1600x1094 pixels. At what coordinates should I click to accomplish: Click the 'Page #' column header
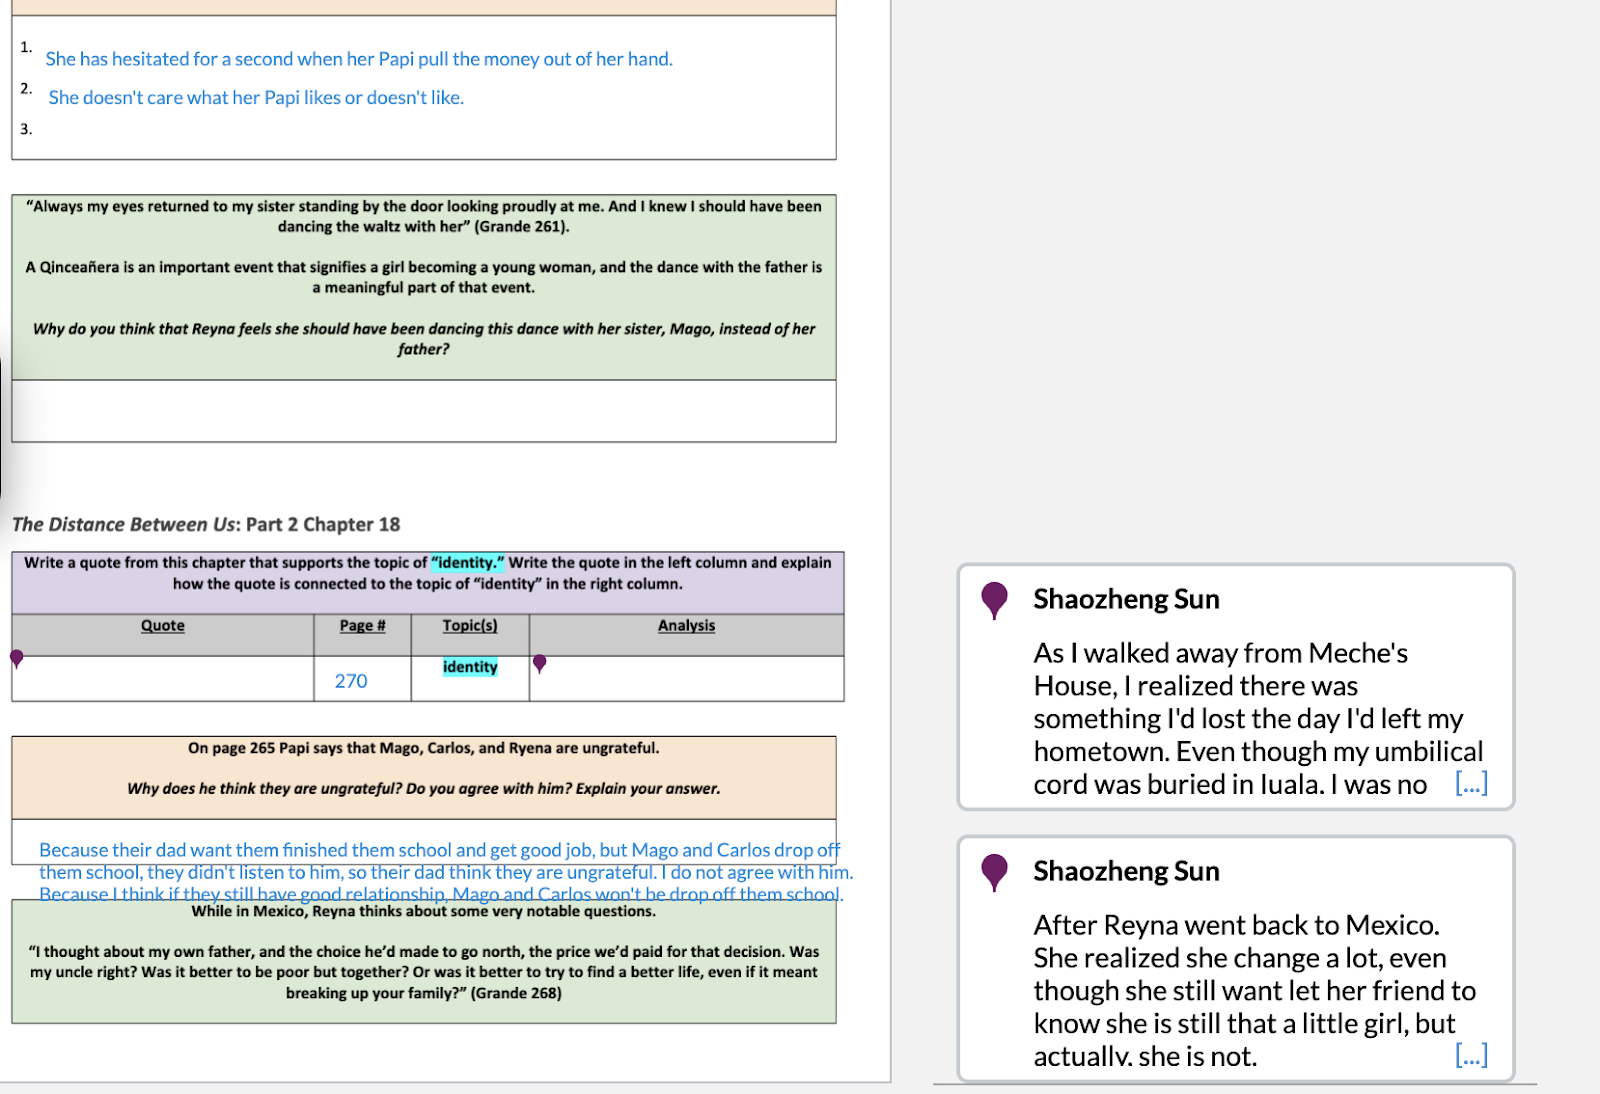362,626
